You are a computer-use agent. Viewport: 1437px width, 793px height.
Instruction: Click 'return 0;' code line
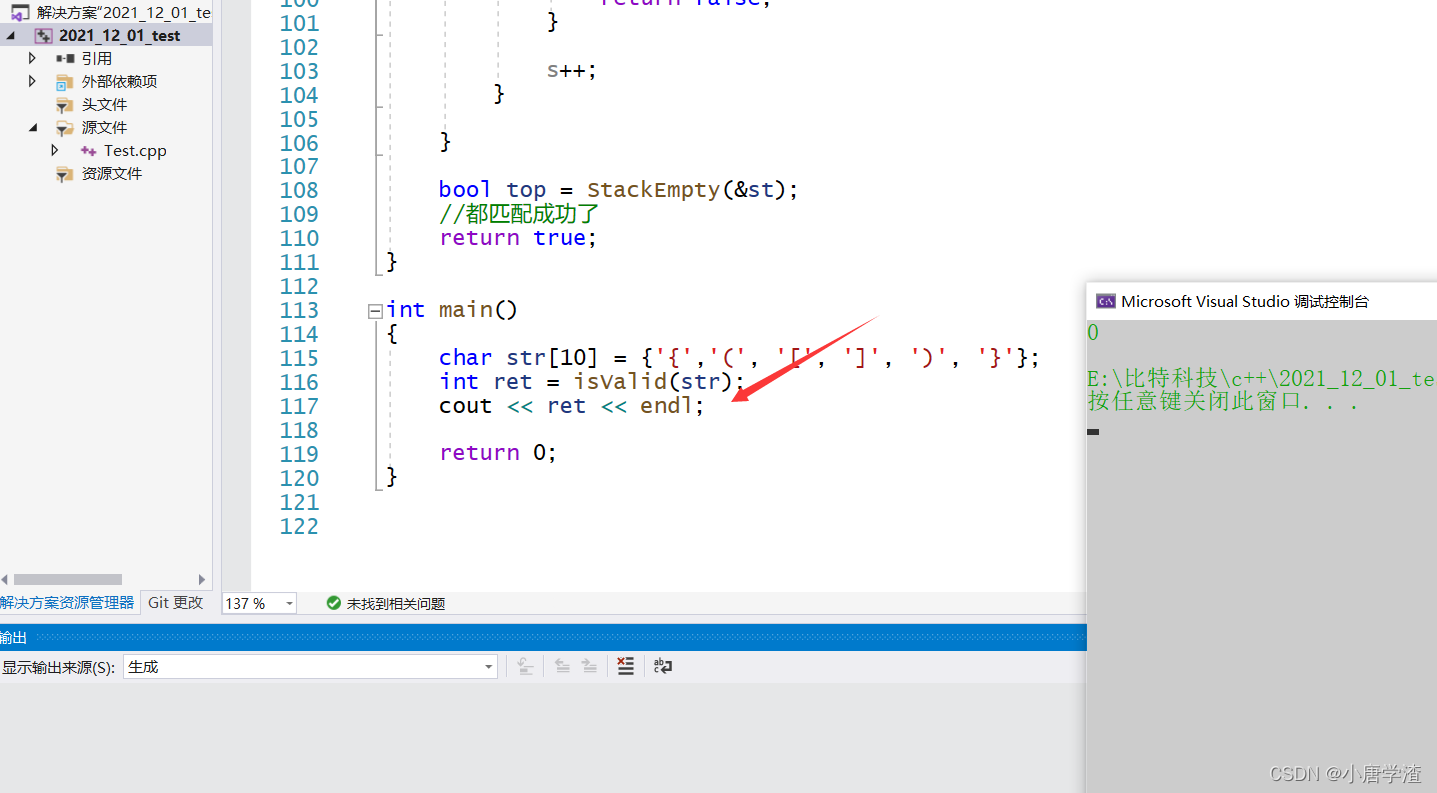click(498, 453)
